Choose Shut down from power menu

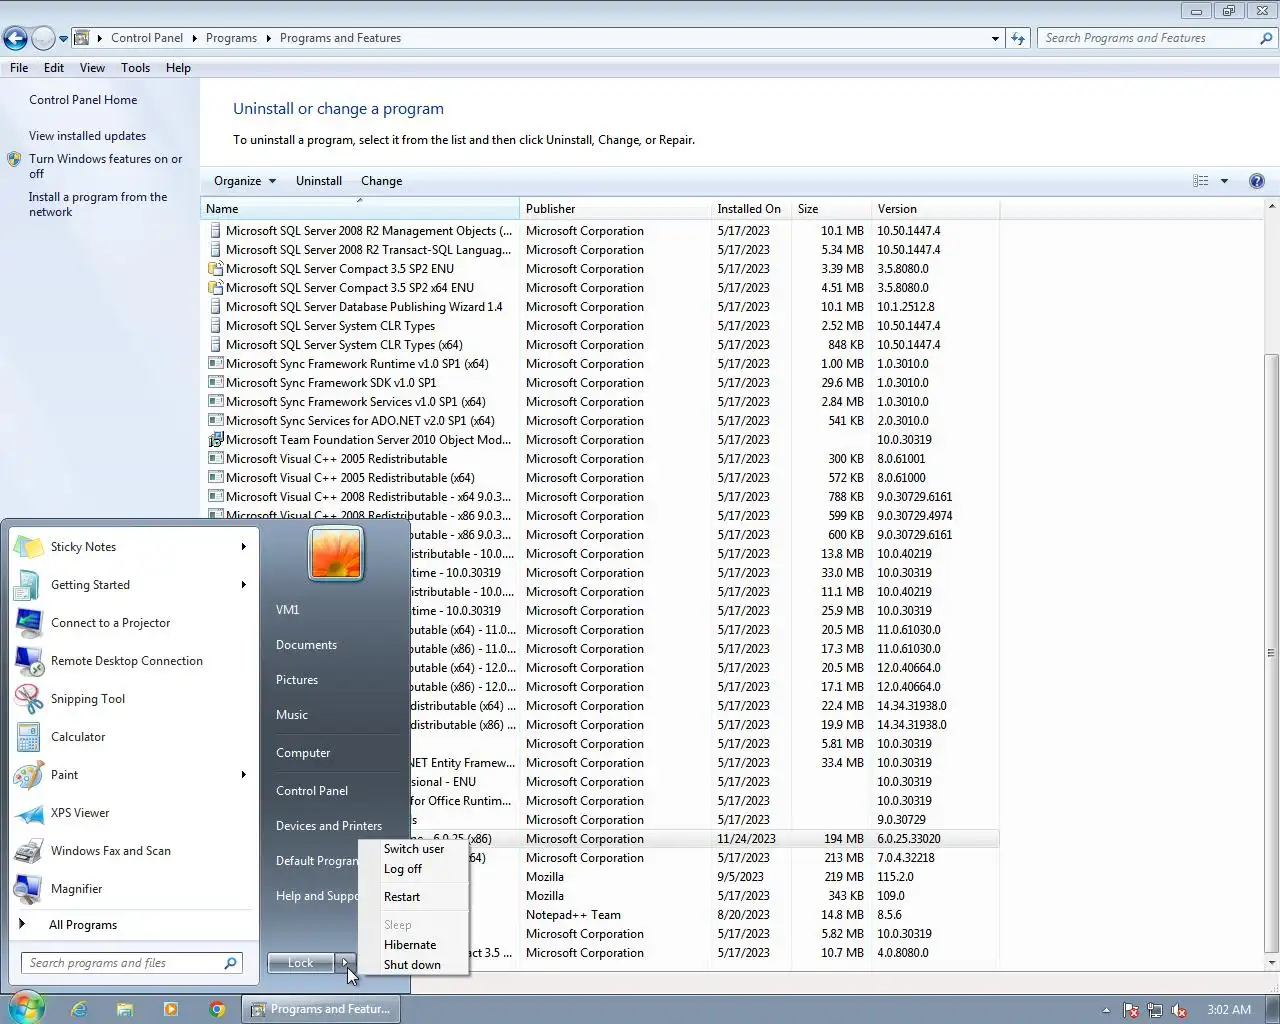[412, 965]
